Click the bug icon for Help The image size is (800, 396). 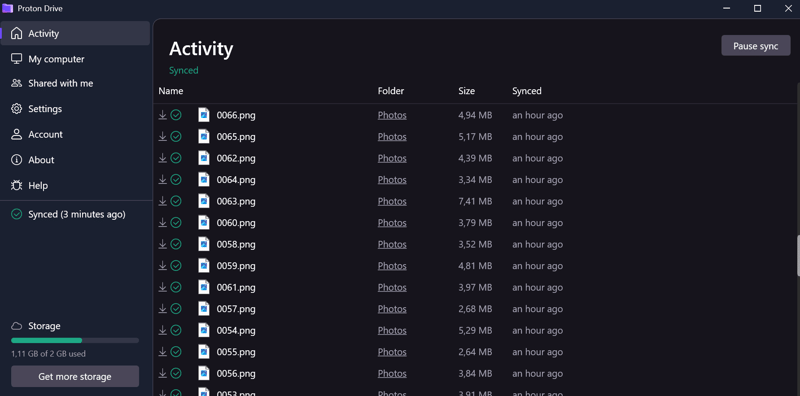17,185
